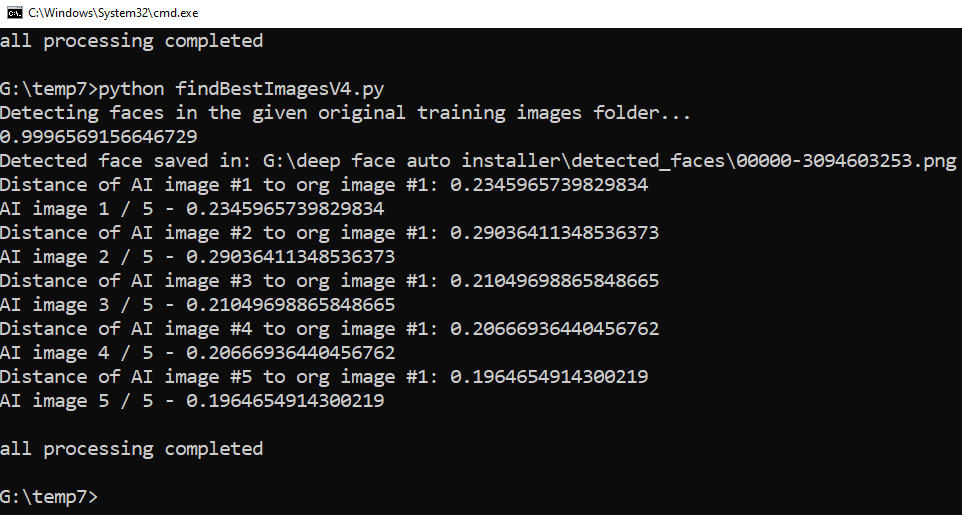
Task: Click the "AI image 1 / 5" line
Action: pyautogui.click(x=192, y=209)
